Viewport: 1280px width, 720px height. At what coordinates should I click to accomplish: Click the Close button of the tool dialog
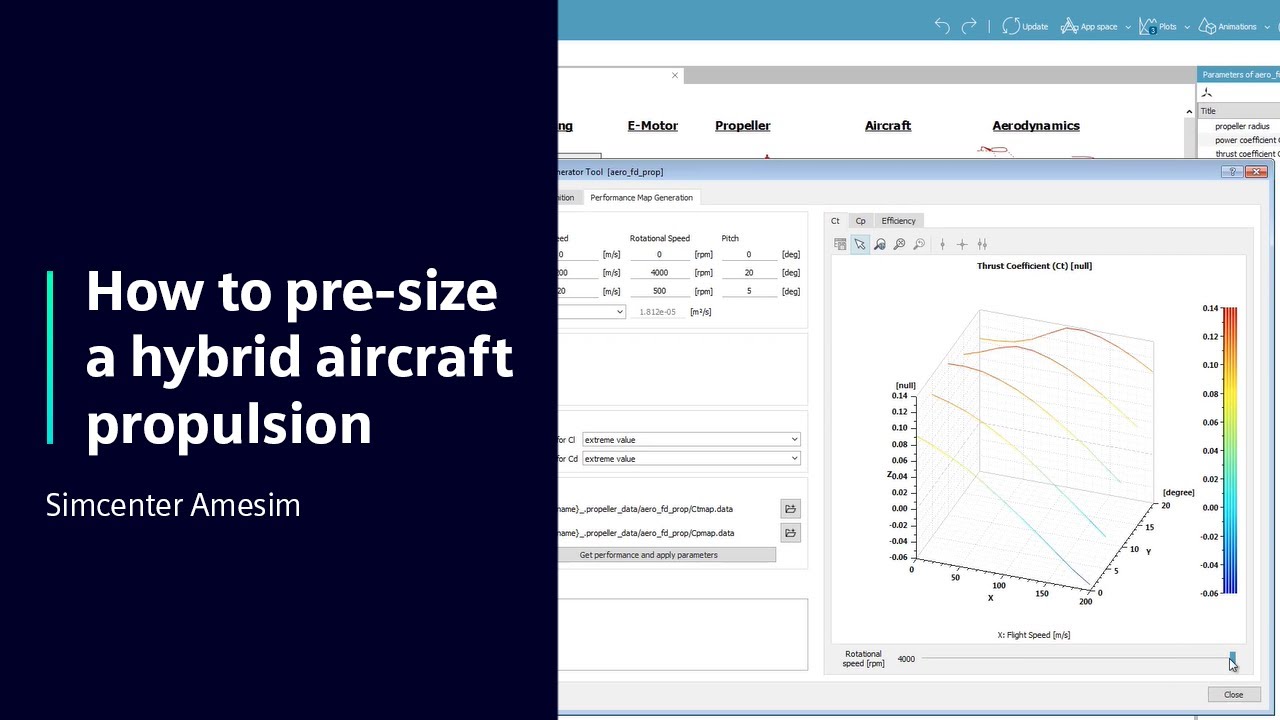pos(1233,695)
